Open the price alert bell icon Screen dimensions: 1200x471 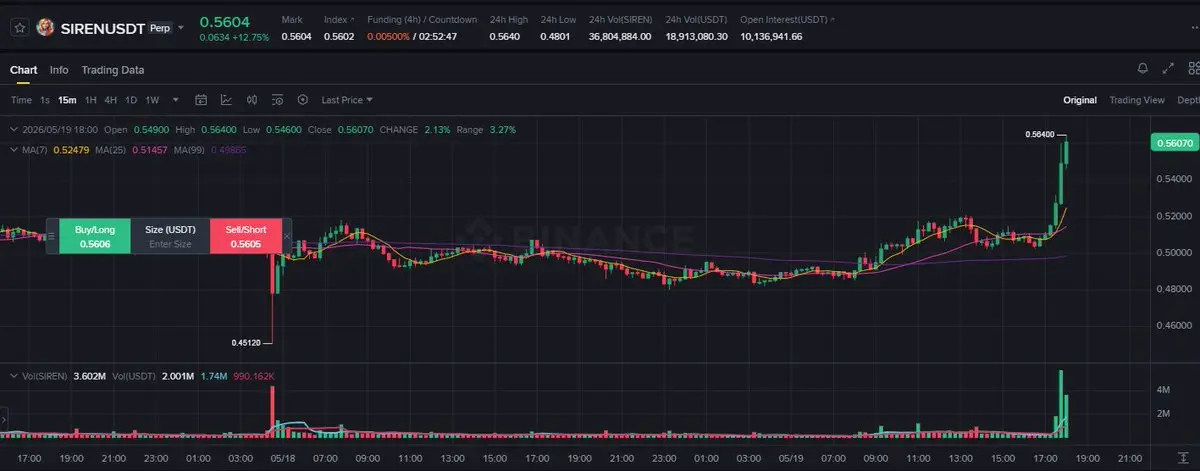(x=1142, y=69)
